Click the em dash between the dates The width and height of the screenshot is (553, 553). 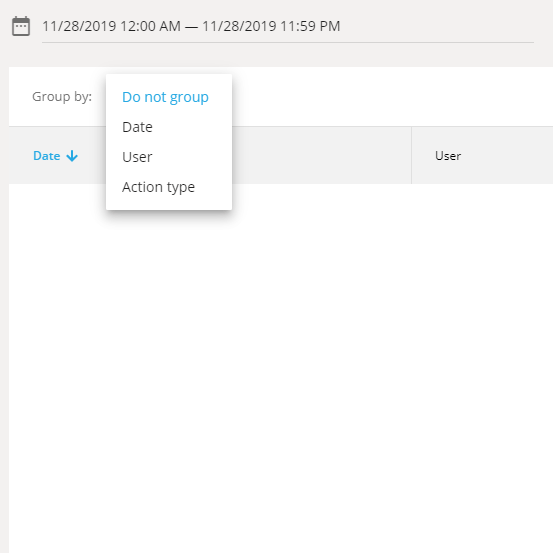tap(191, 26)
